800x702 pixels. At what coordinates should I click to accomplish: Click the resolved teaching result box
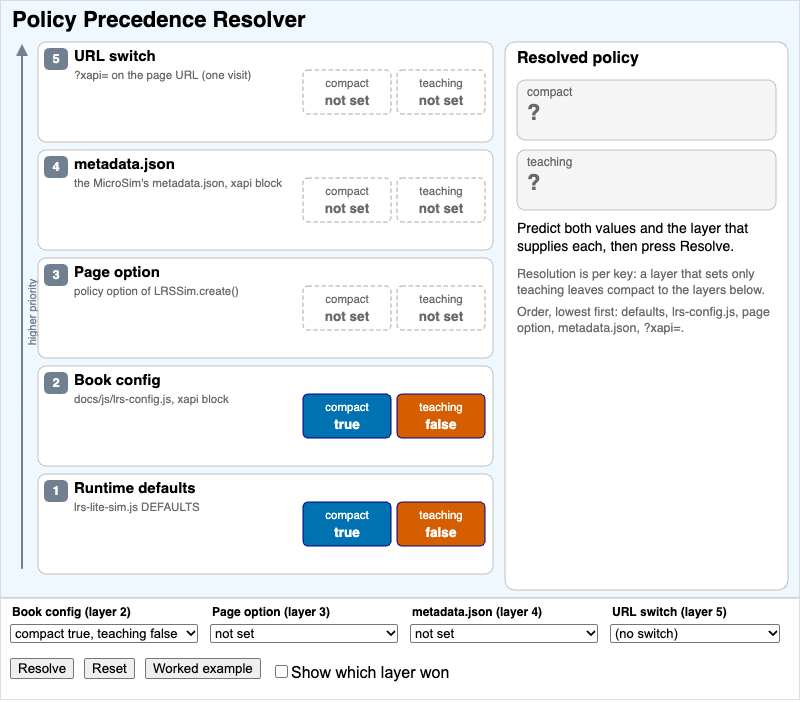[x=646, y=180]
